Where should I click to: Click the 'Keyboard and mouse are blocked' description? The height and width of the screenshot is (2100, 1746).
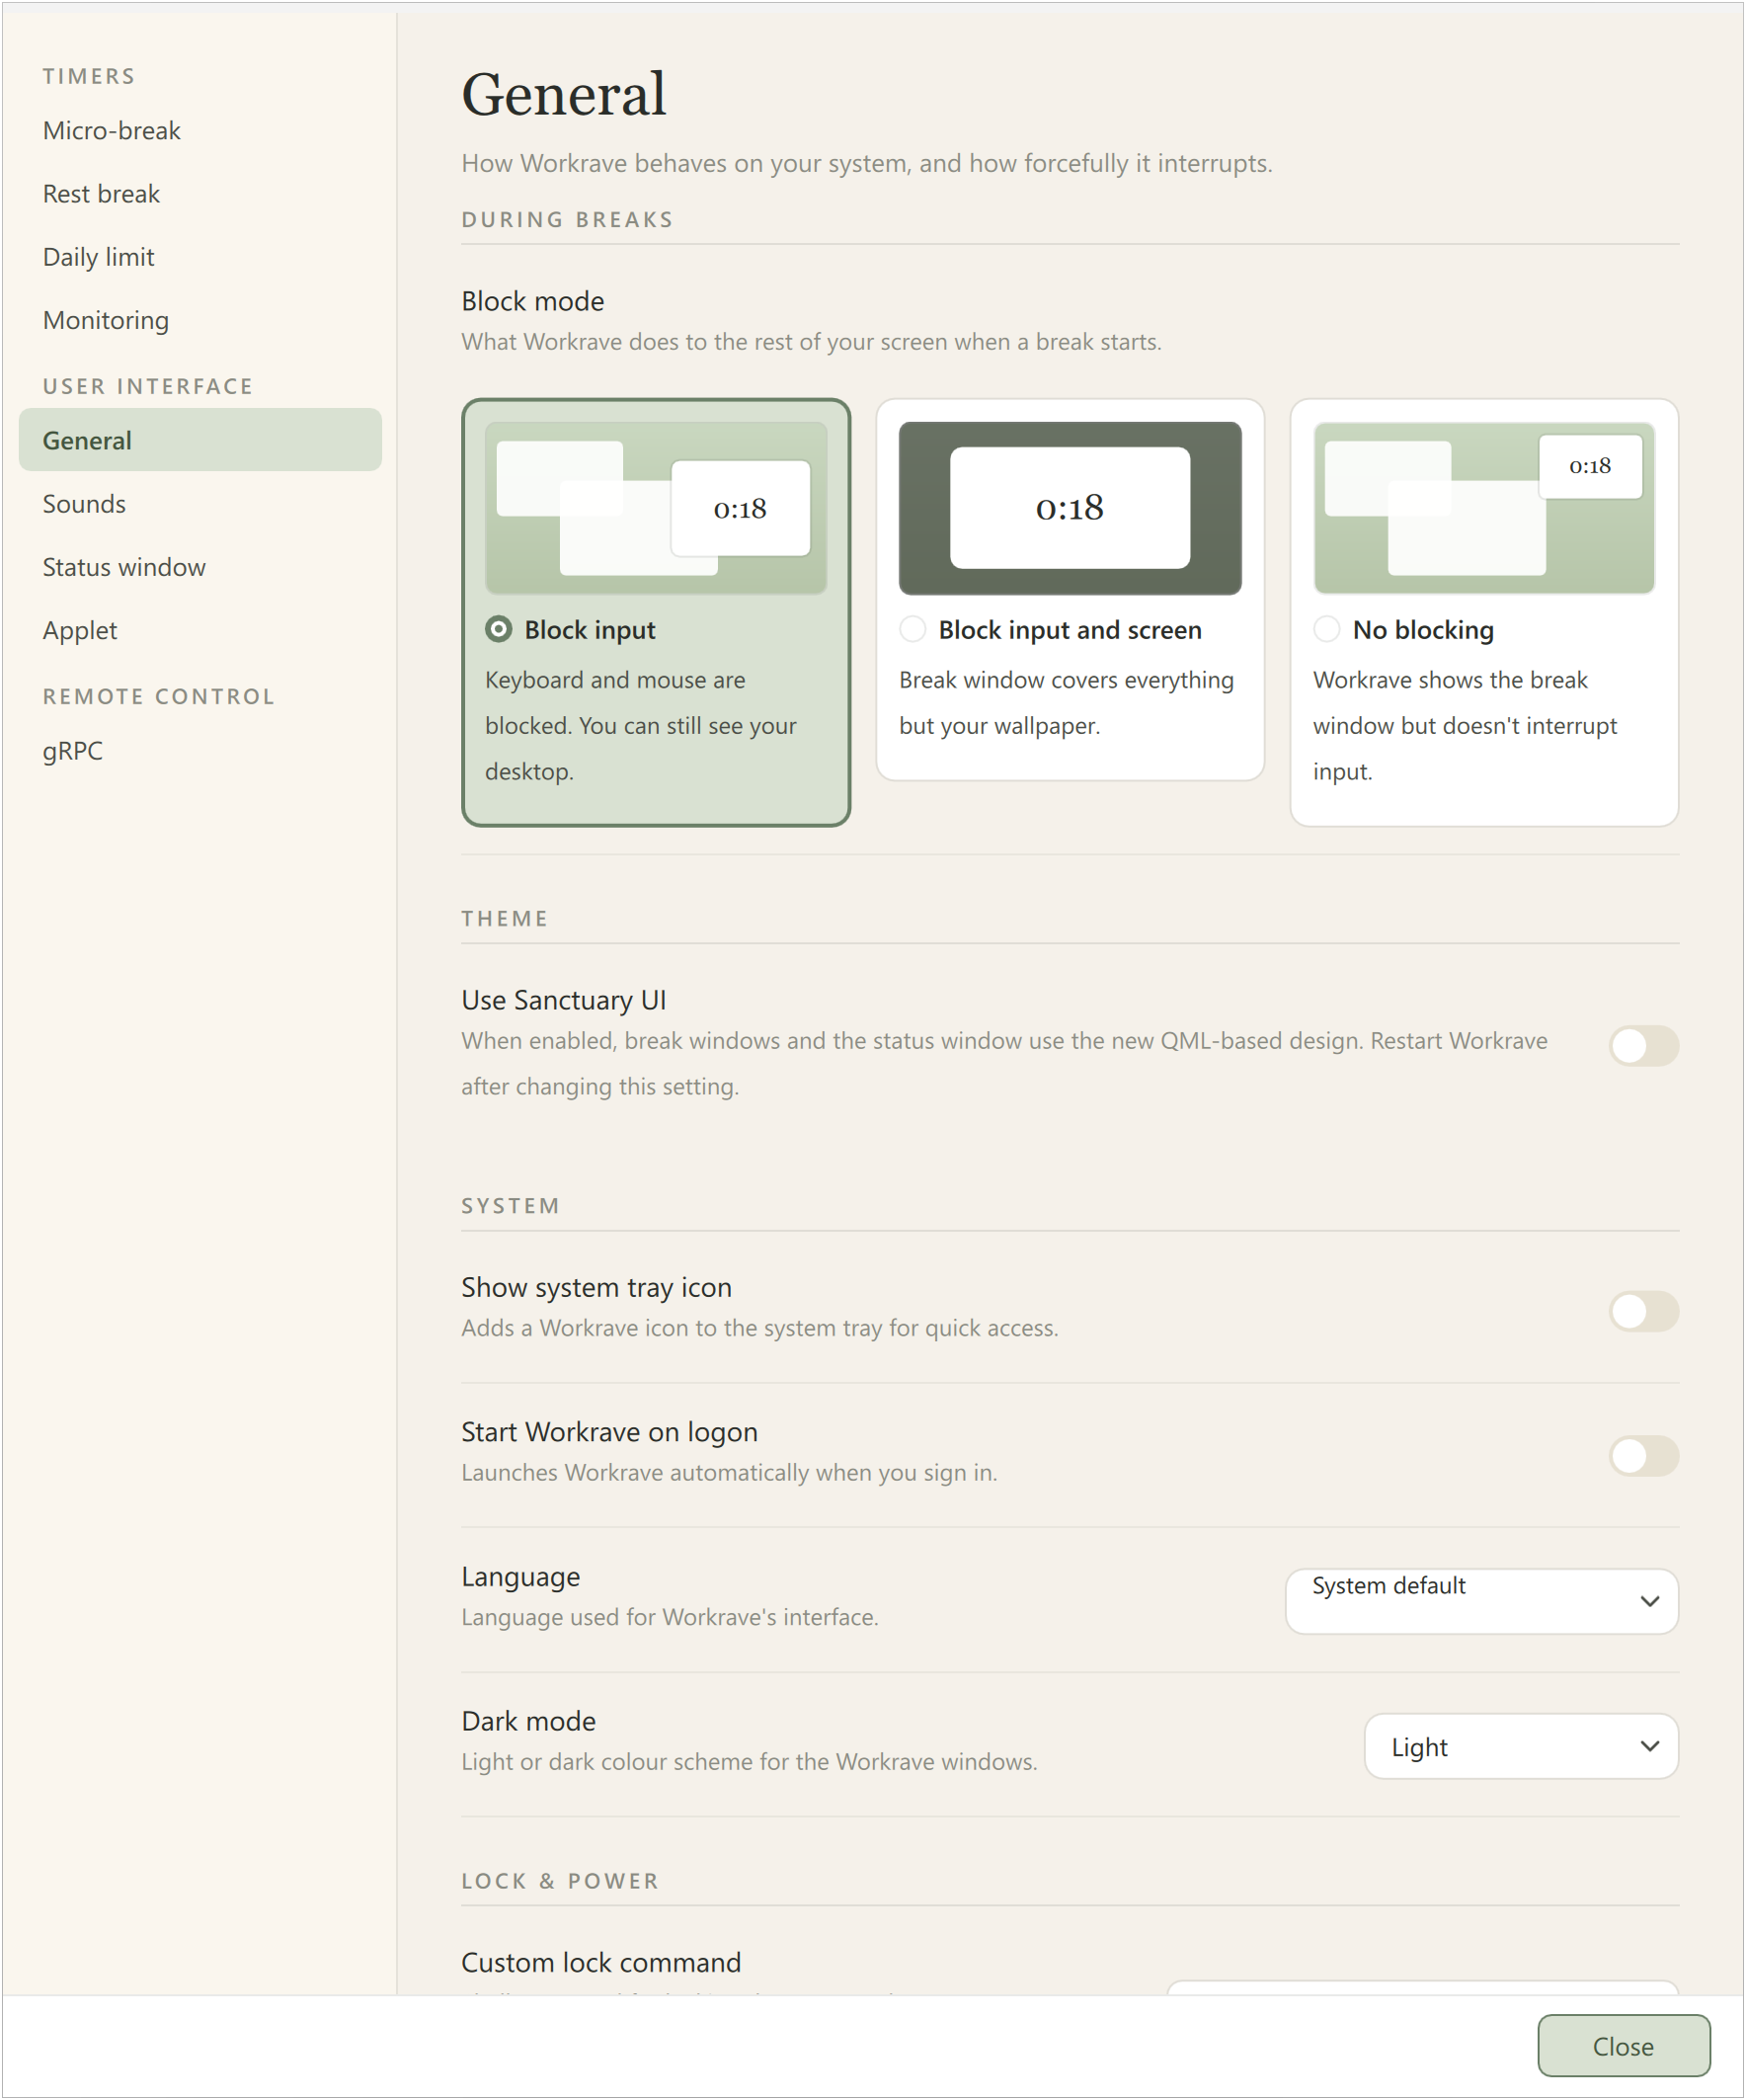[x=641, y=725]
